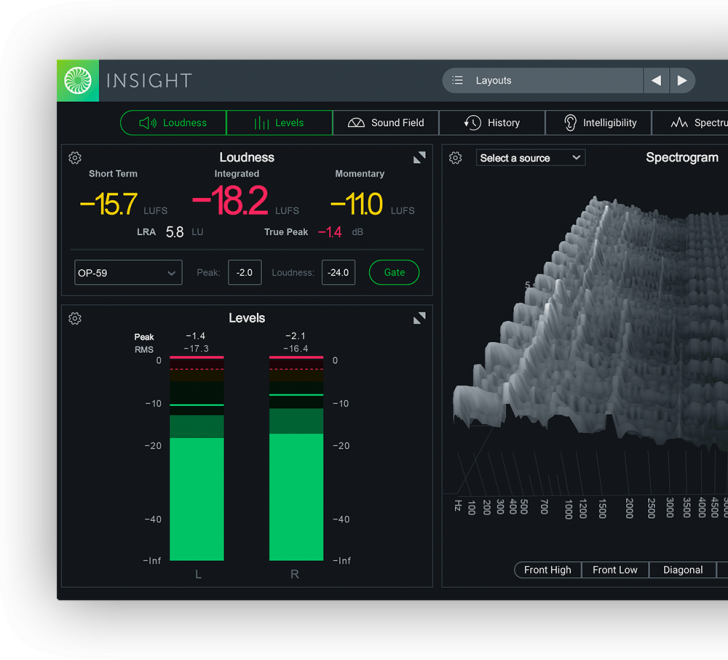The width and height of the screenshot is (728, 660).
Task: Toggle the Intelligibility module tab
Action: (598, 123)
